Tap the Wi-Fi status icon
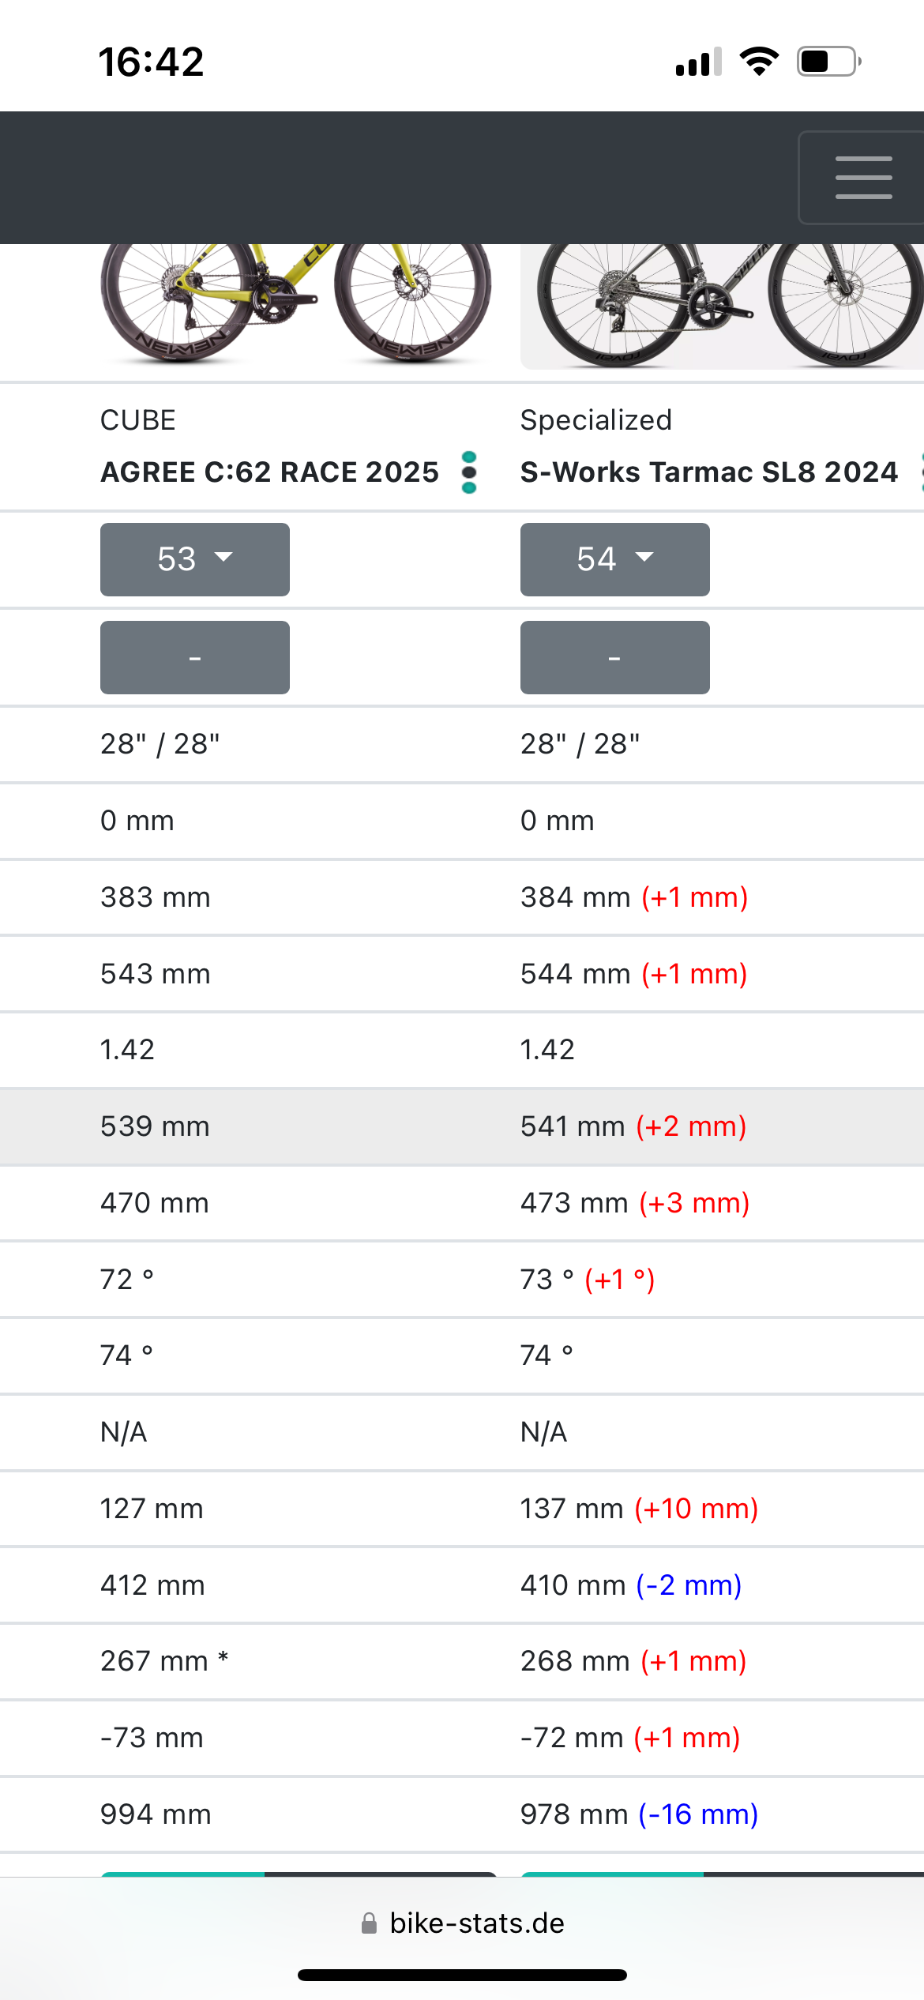 click(x=759, y=62)
